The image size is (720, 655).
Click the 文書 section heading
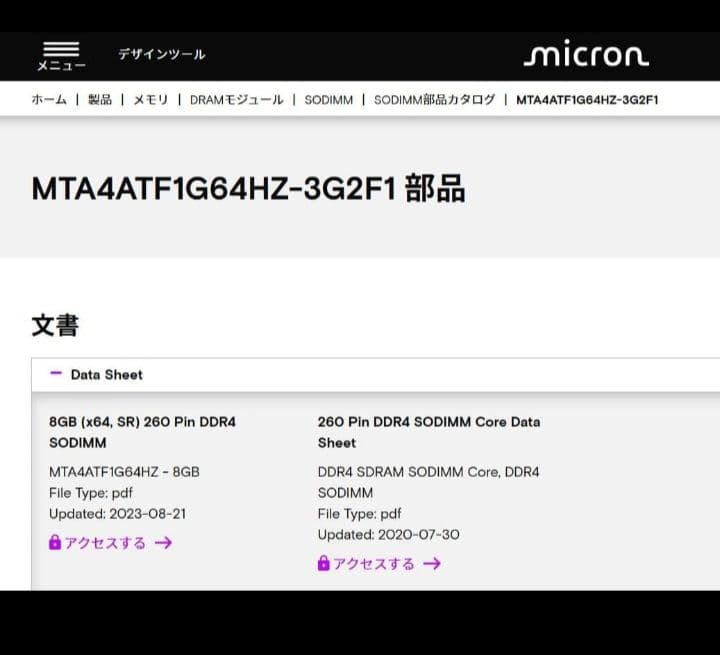(55, 325)
